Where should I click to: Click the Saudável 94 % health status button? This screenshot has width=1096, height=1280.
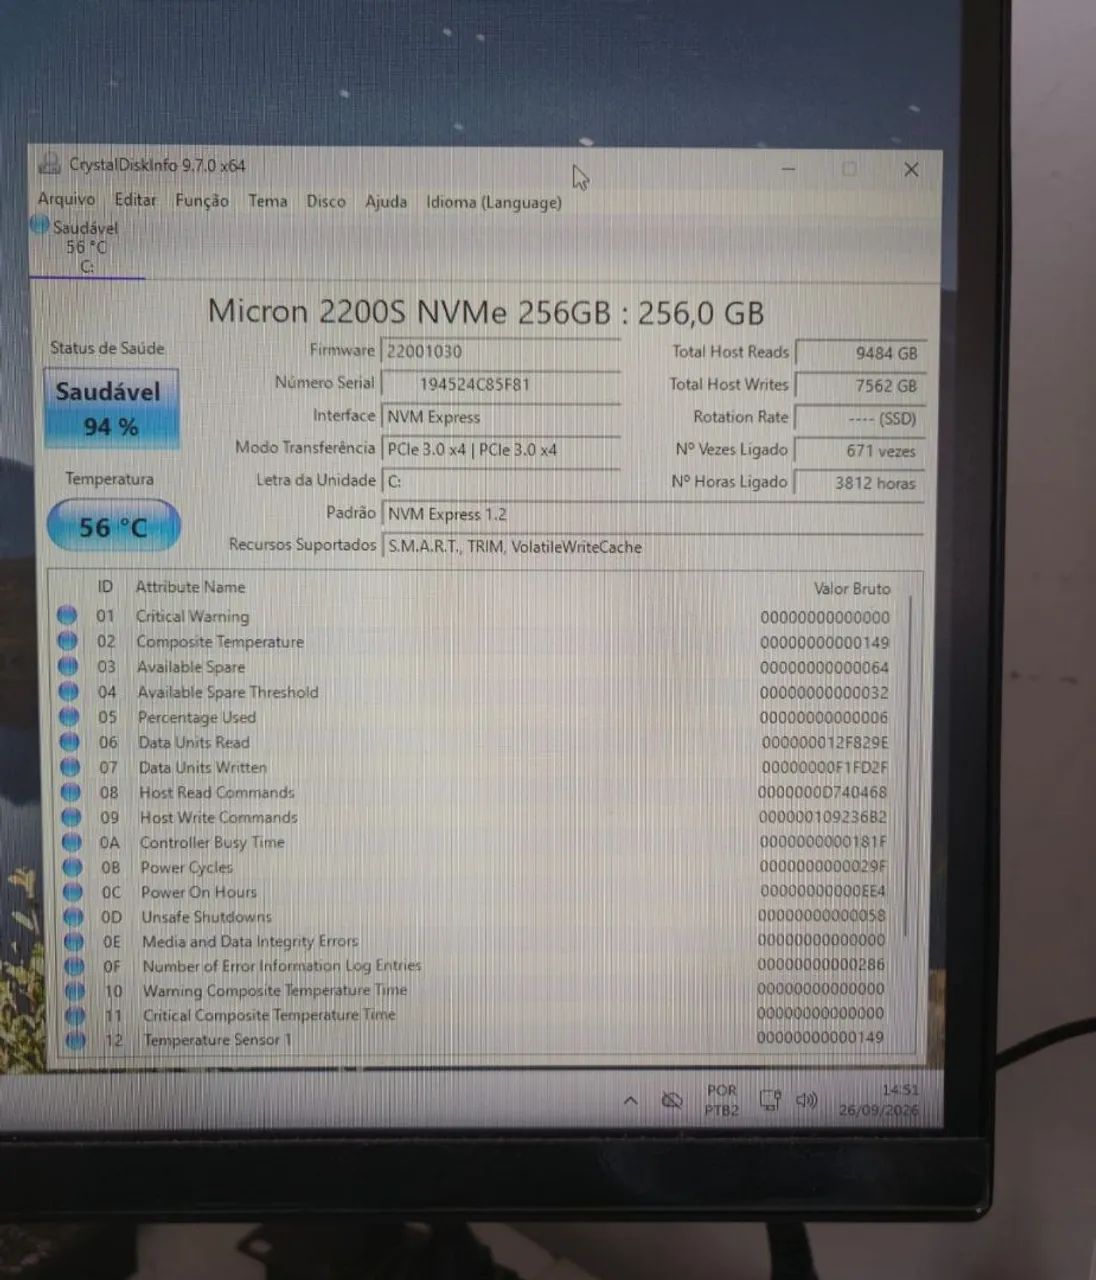(111, 409)
